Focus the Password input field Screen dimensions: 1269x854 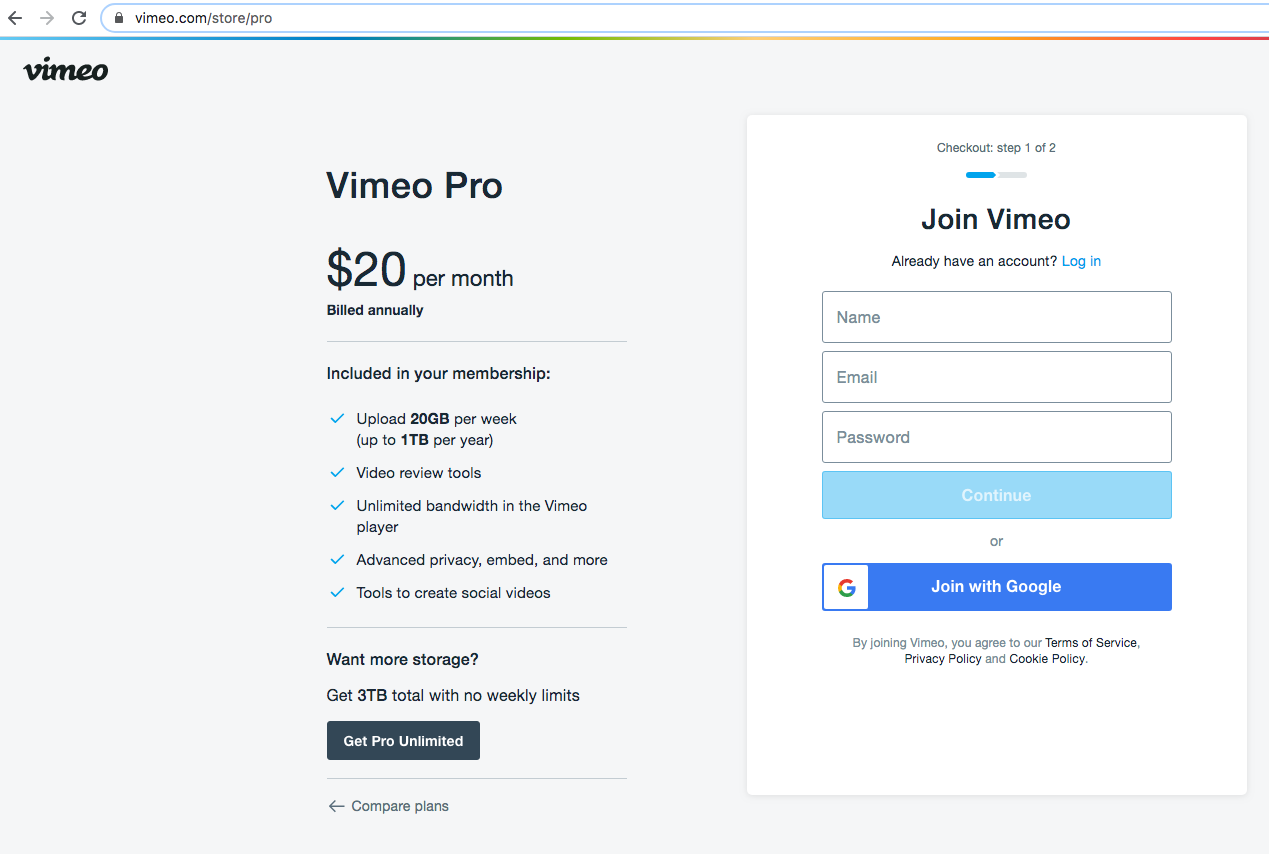click(996, 437)
